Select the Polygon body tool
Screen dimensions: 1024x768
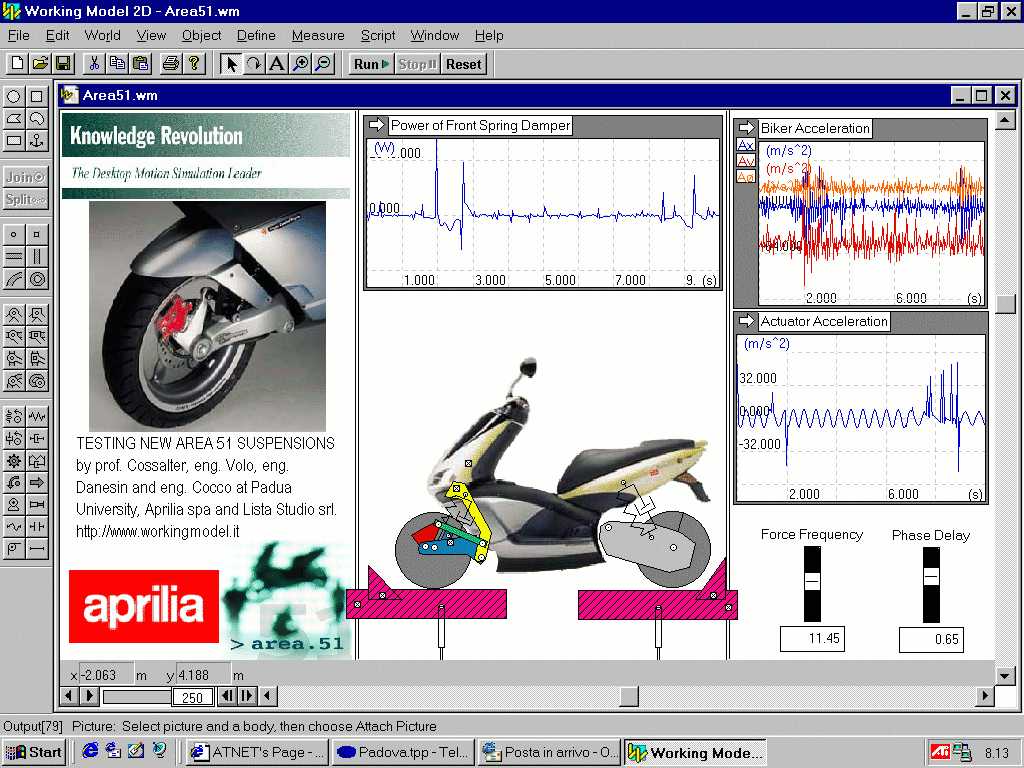(x=13, y=118)
